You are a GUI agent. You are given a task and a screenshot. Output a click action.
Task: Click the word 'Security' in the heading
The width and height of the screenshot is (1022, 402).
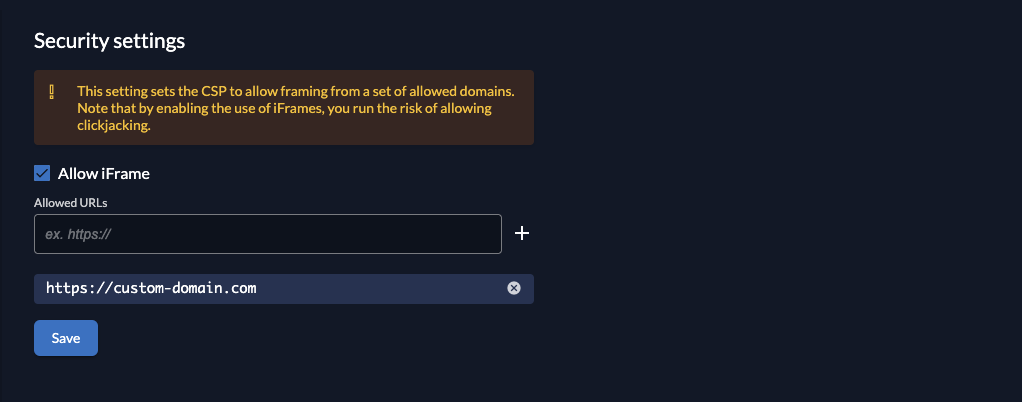tap(67, 41)
